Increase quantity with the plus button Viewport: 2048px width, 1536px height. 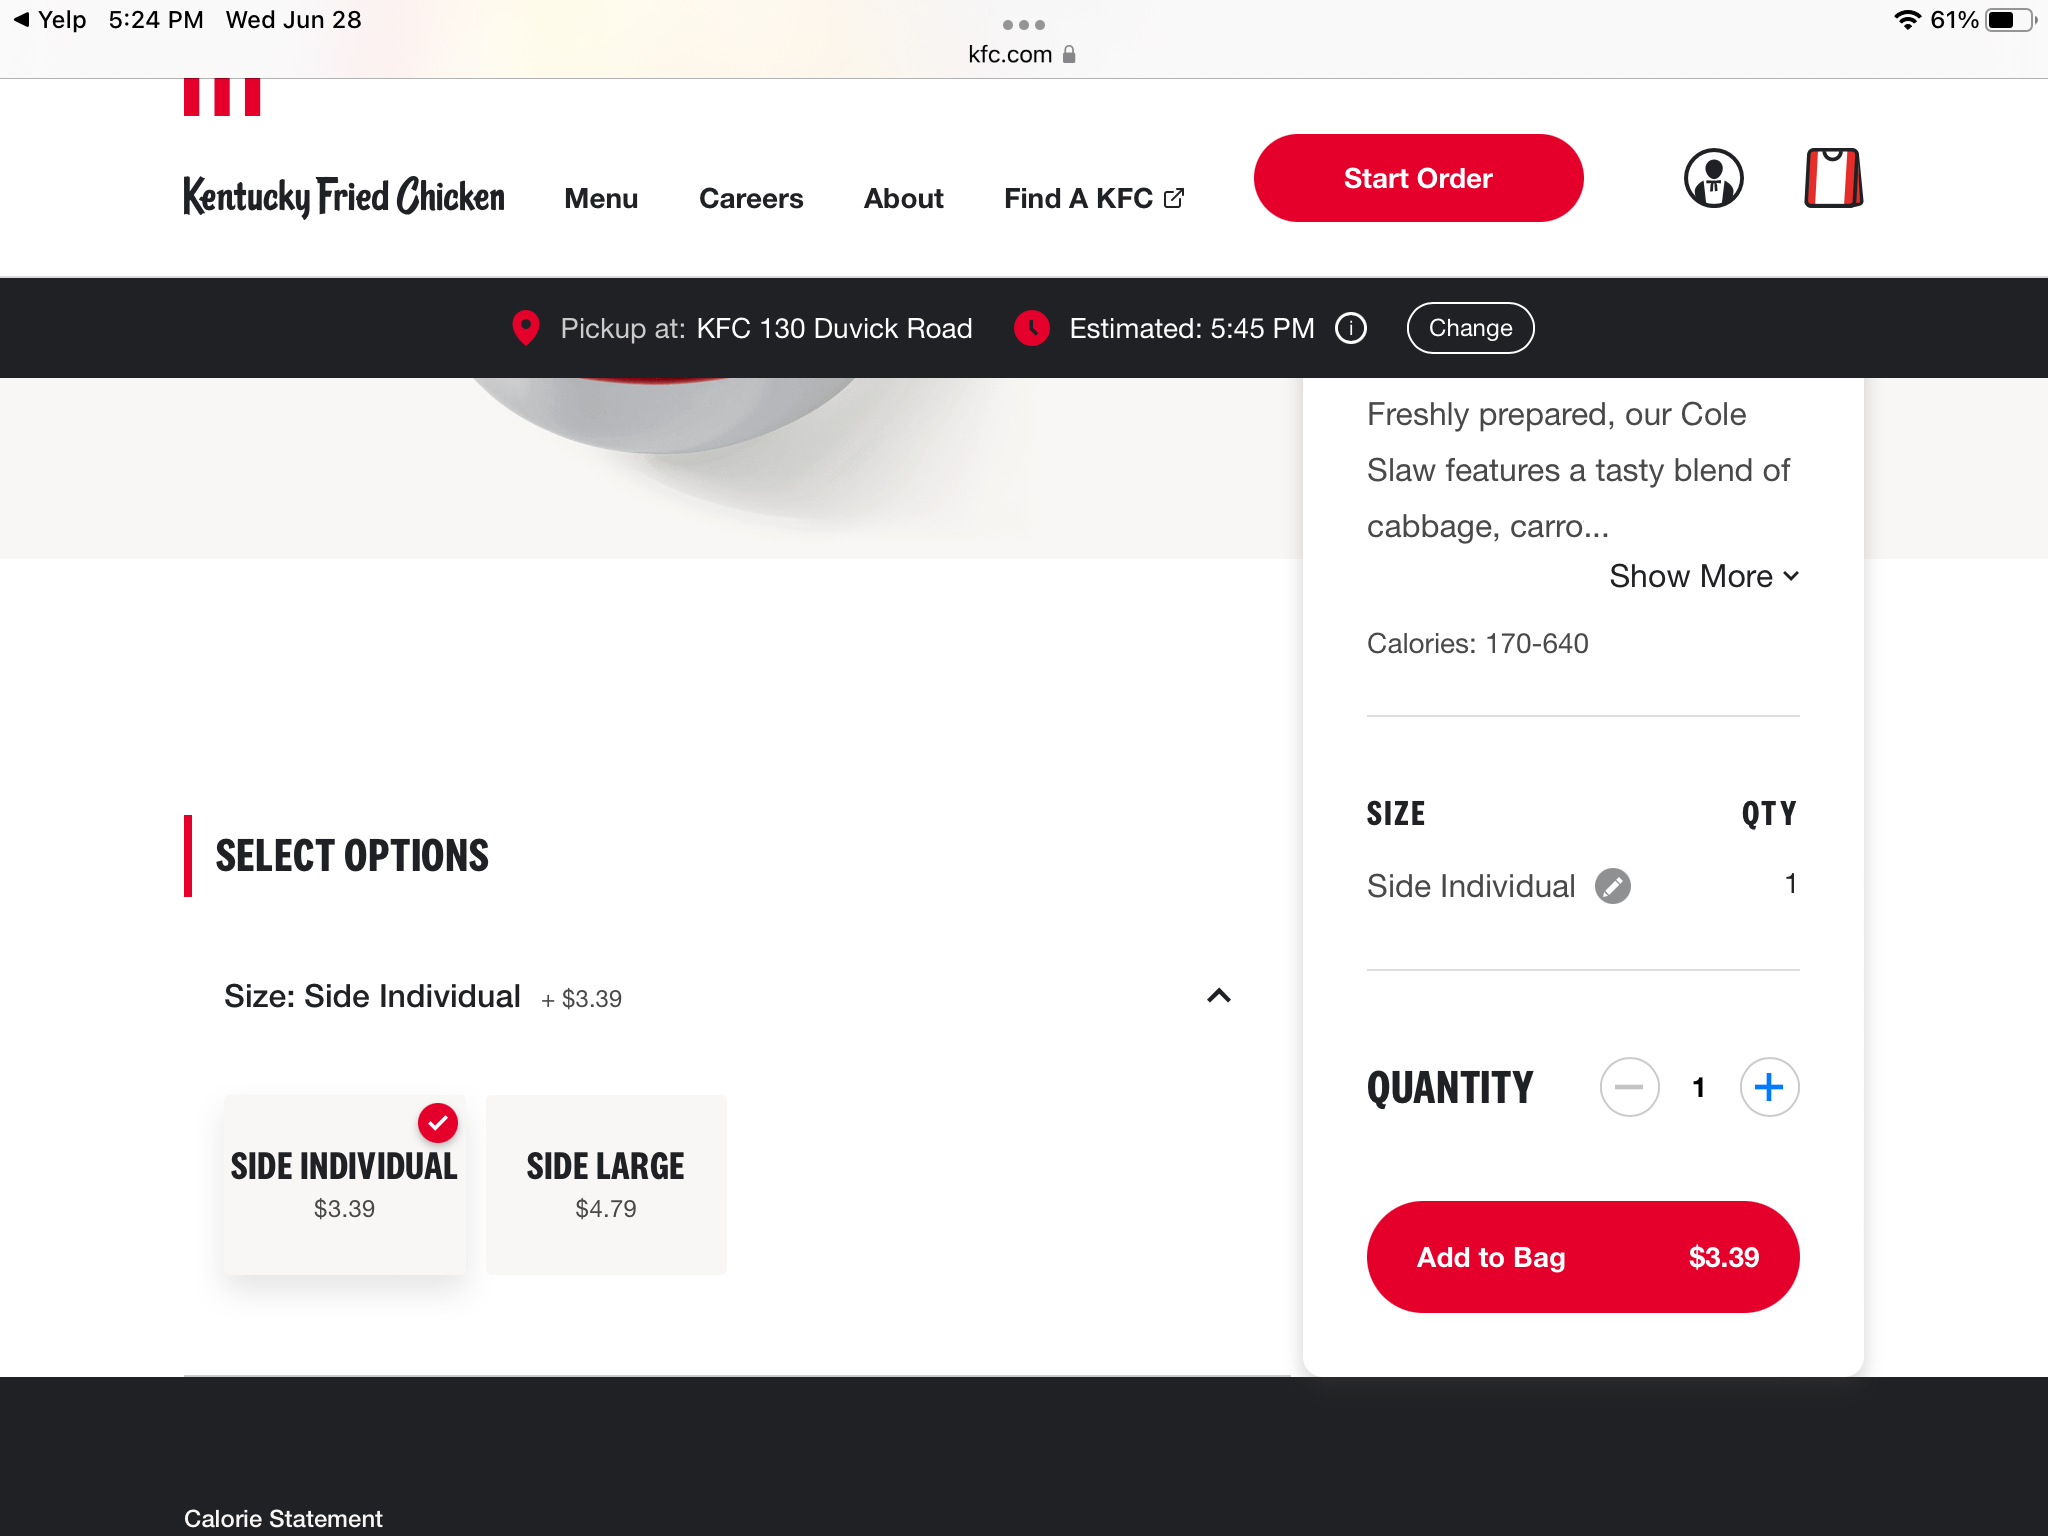tap(1769, 1087)
